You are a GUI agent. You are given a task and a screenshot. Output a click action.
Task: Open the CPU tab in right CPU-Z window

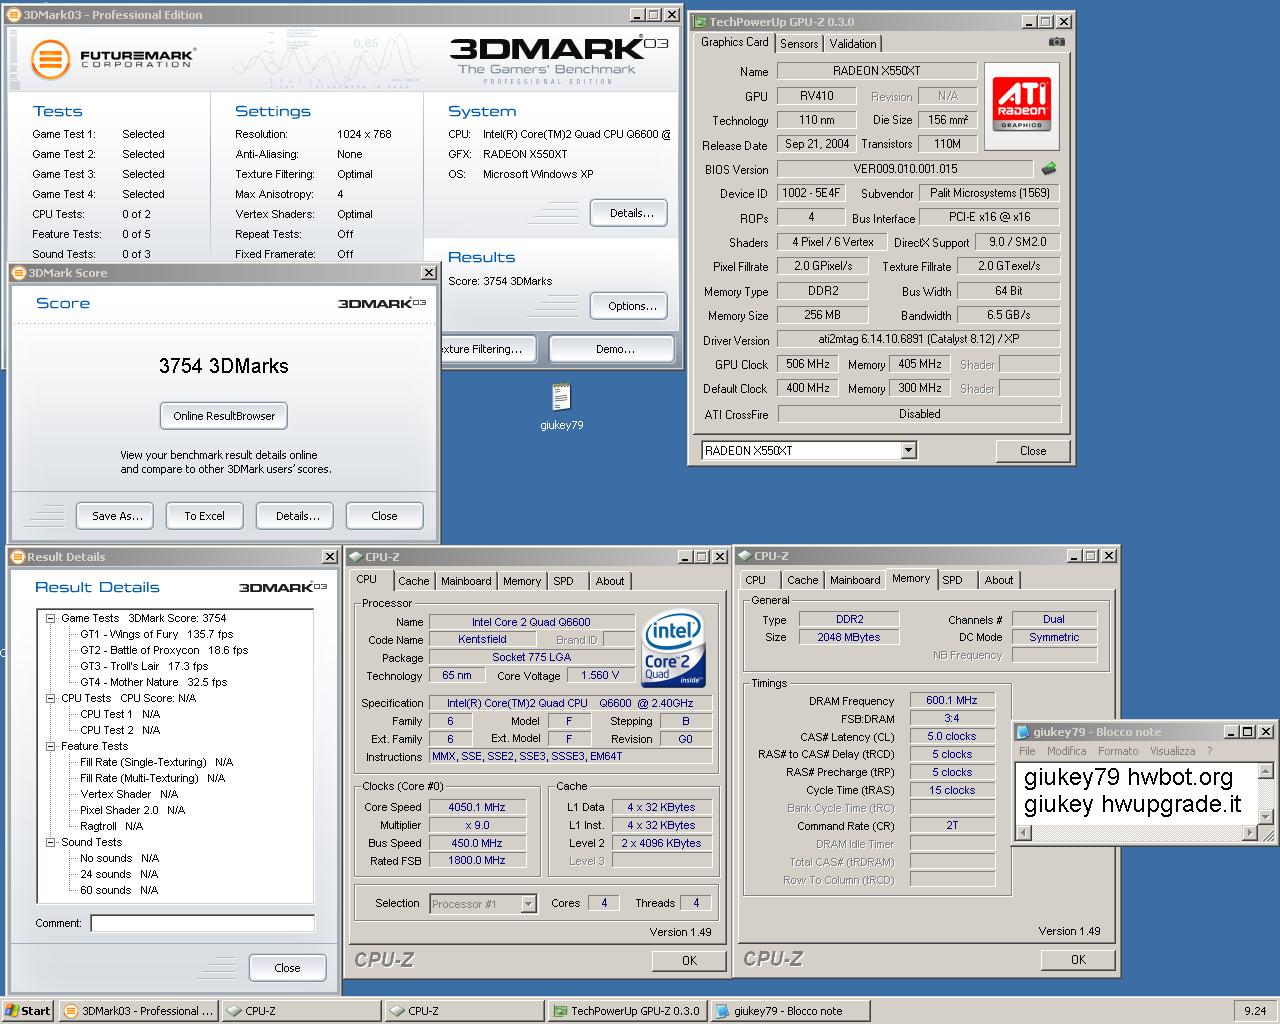pyautogui.click(x=755, y=580)
